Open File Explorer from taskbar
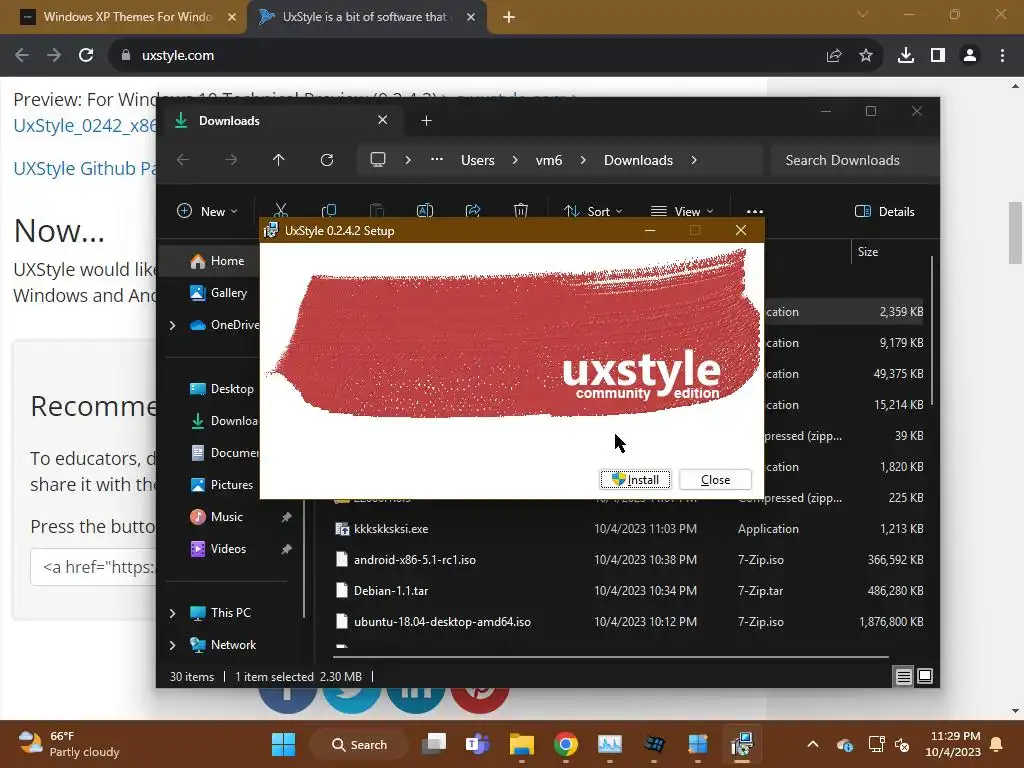Screen dimensions: 1024x768 tap(522, 744)
